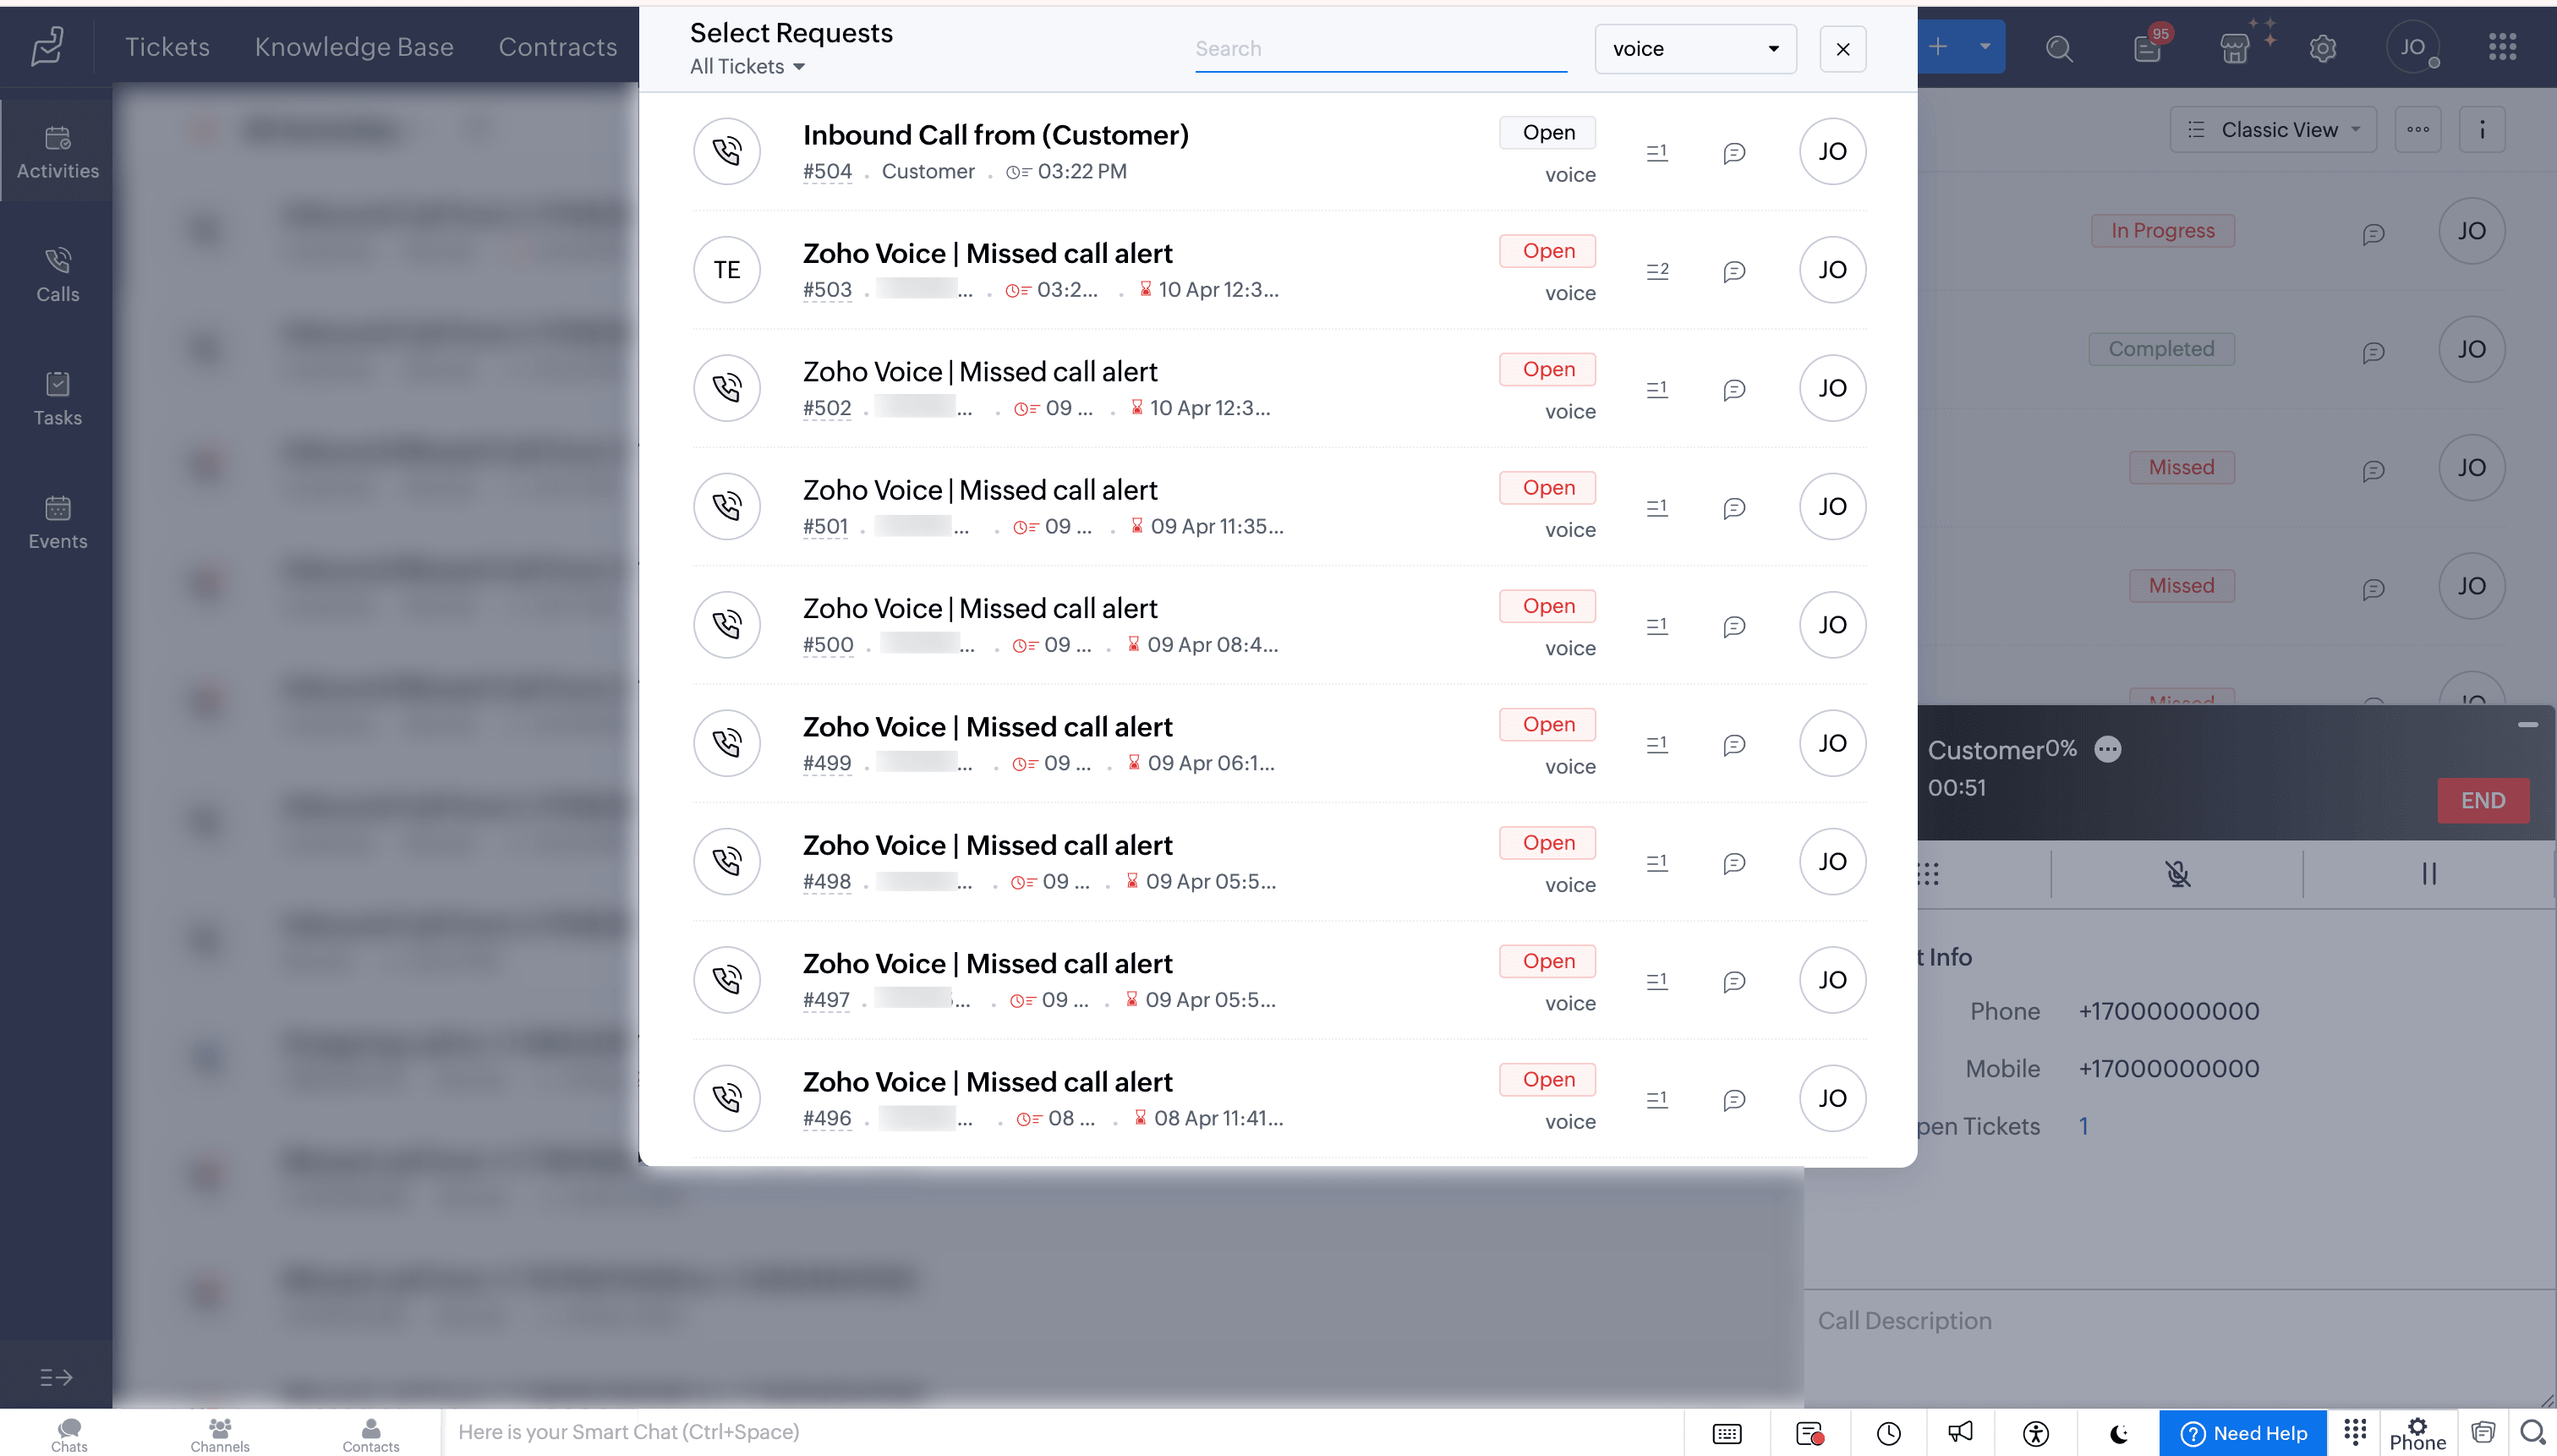Image resolution: width=2557 pixels, height=1456 pixels.
Task: Expand the All Tickets view dropdown
Action: [746, 66]
